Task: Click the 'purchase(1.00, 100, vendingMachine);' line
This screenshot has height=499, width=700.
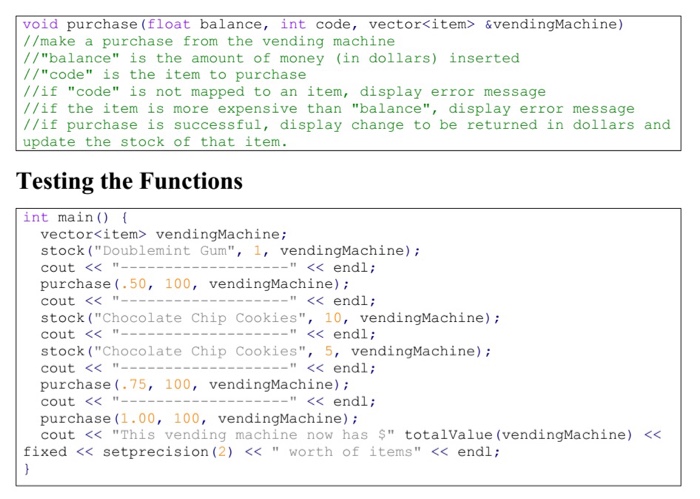Action: (199, 419)
